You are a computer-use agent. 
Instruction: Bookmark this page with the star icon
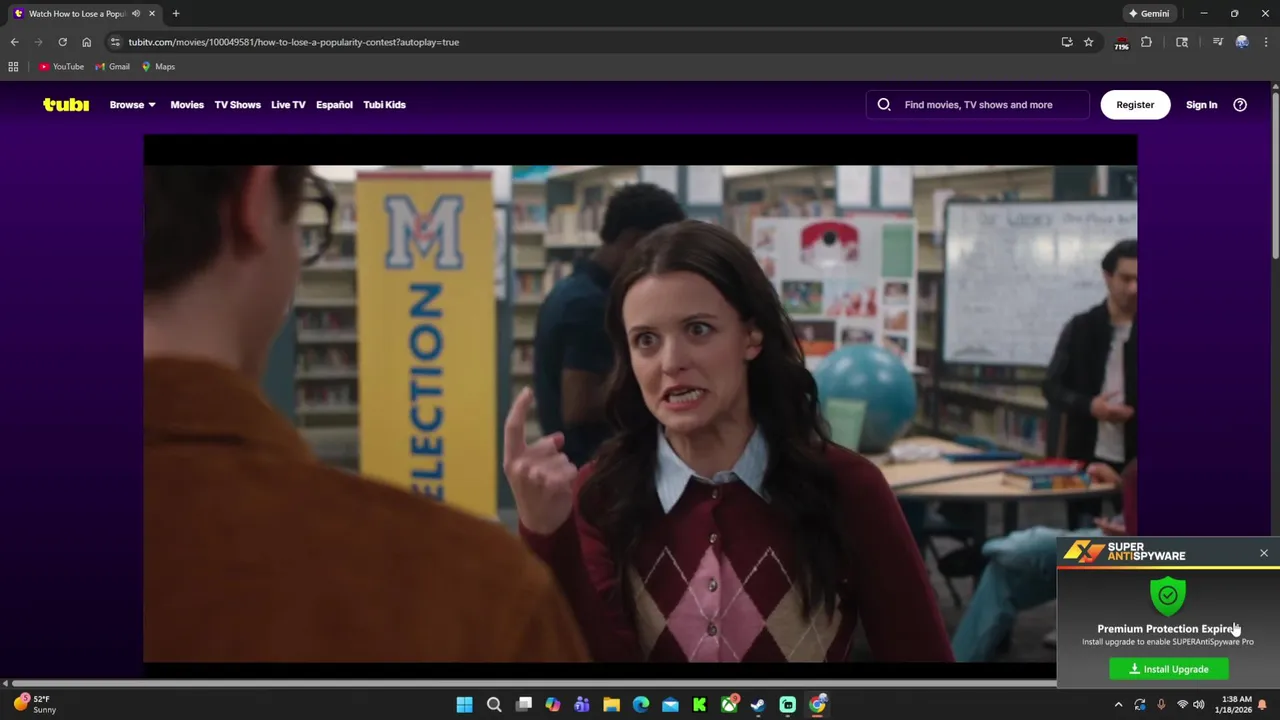[1089, 42]
